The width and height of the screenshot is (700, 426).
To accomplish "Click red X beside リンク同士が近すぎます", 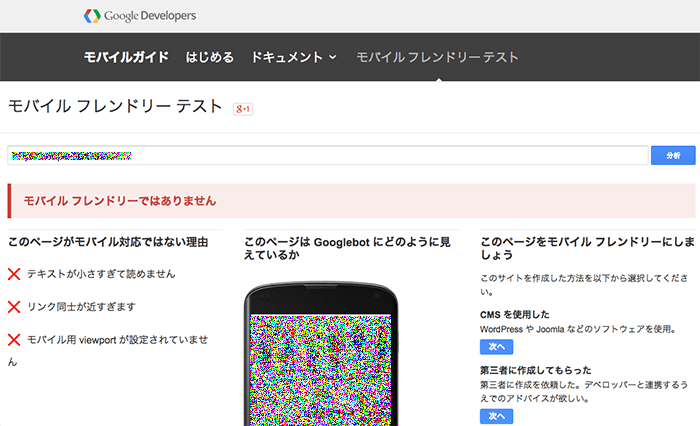I will pos(14,307).
